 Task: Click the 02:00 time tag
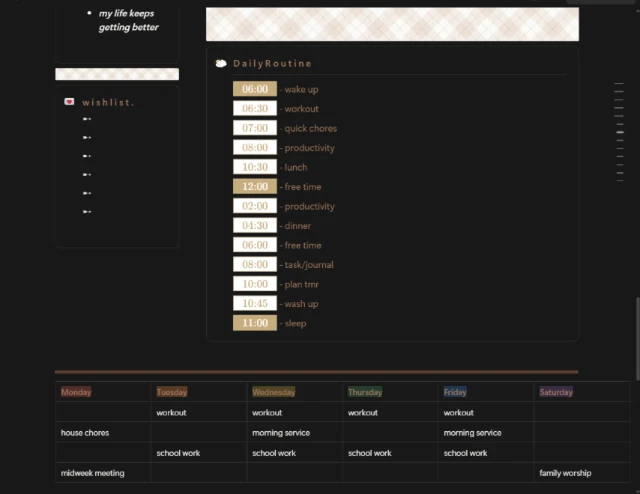pos(255,206)
